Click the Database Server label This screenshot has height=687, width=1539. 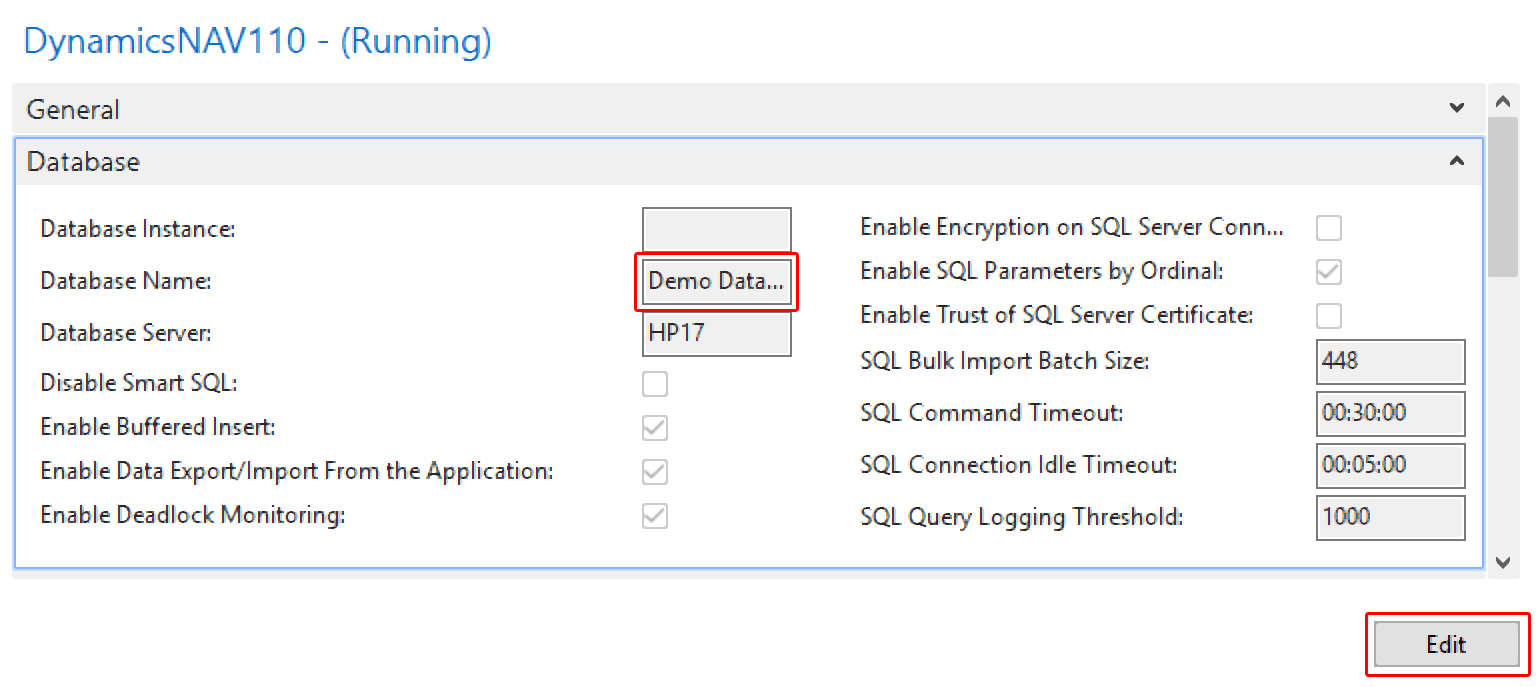[126, 332]
